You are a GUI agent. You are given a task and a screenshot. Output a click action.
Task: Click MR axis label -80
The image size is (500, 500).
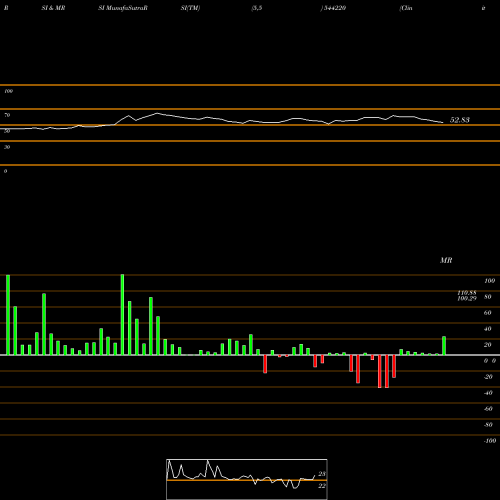tap(488, 425)
